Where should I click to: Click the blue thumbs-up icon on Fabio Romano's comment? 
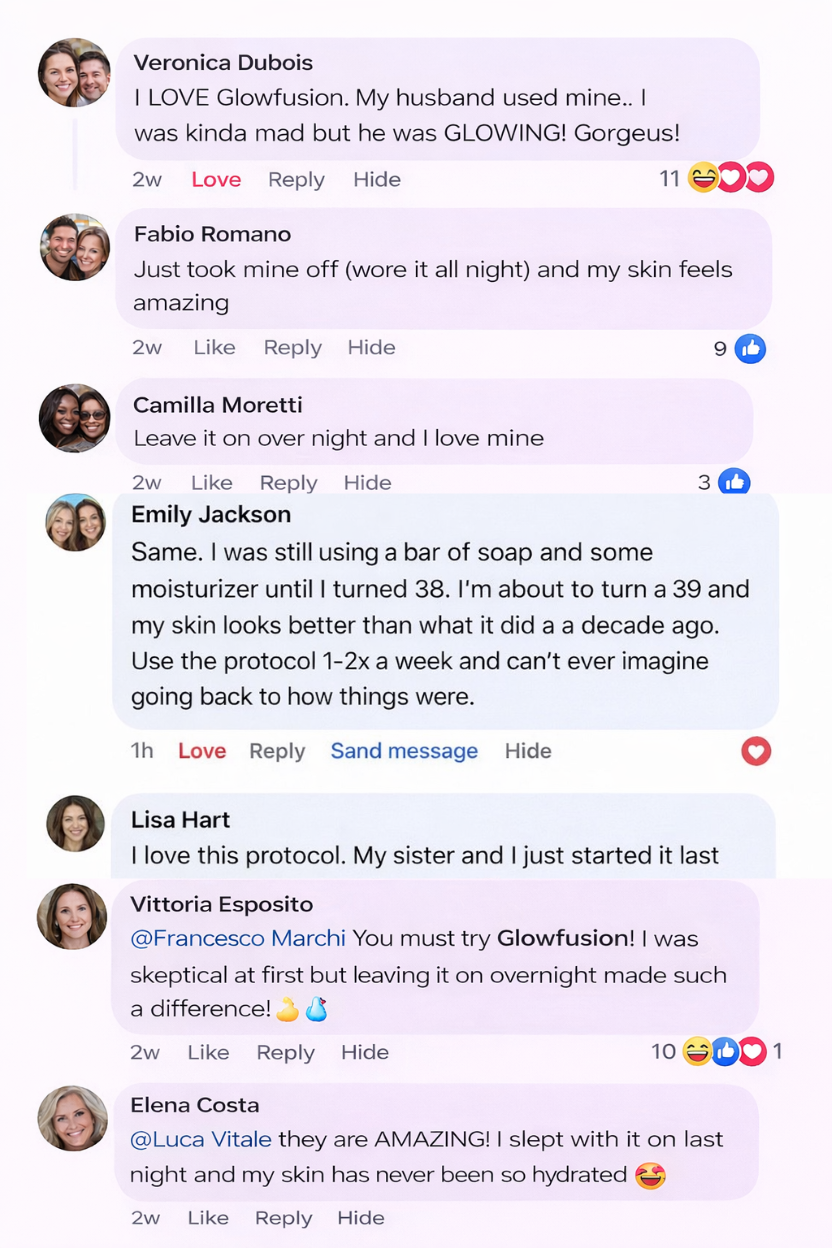pyautogui.click(x=750, y=349)
